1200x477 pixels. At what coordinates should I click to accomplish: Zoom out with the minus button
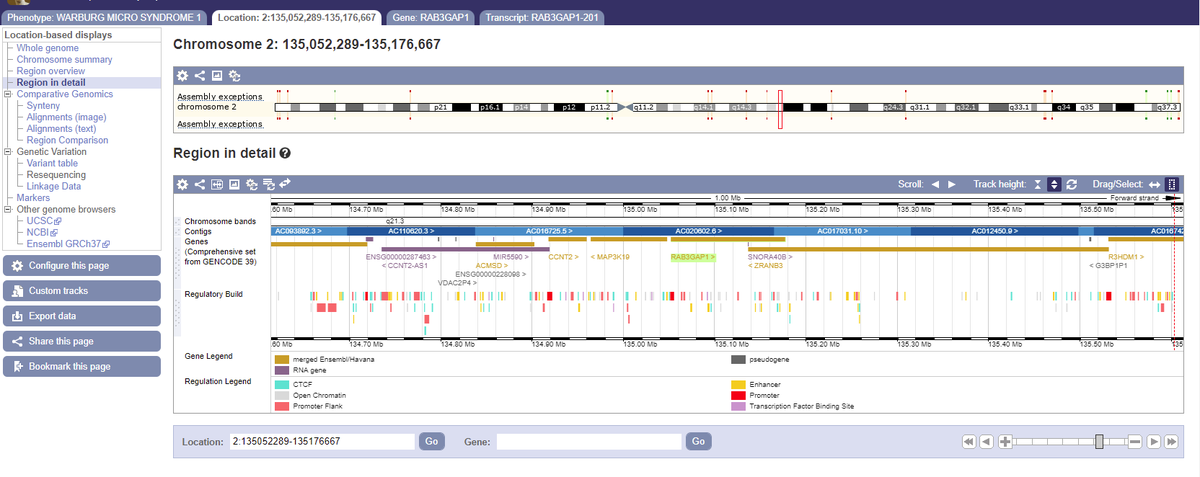point(1134,441)
